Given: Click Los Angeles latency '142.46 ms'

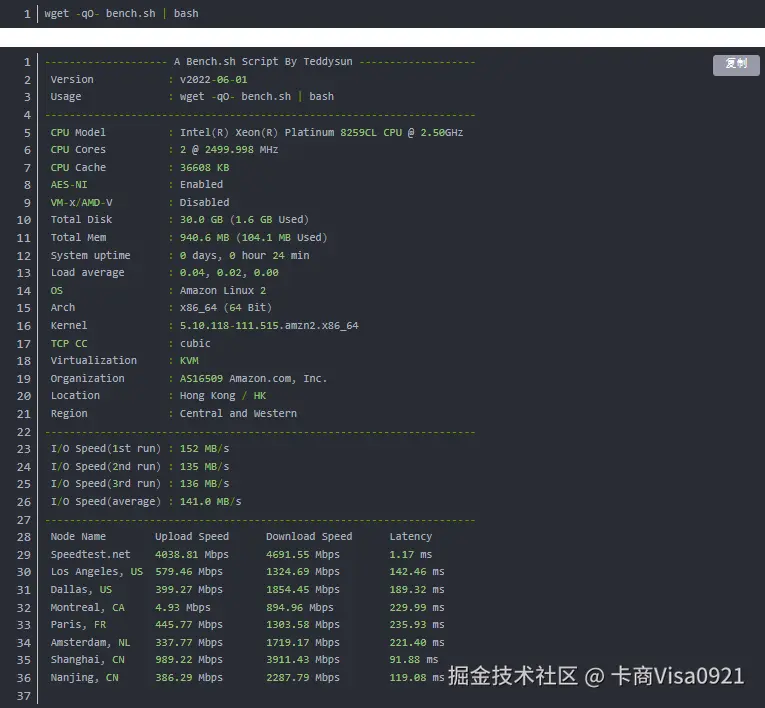Looking at the screenshot, I should tap(417, 572).
